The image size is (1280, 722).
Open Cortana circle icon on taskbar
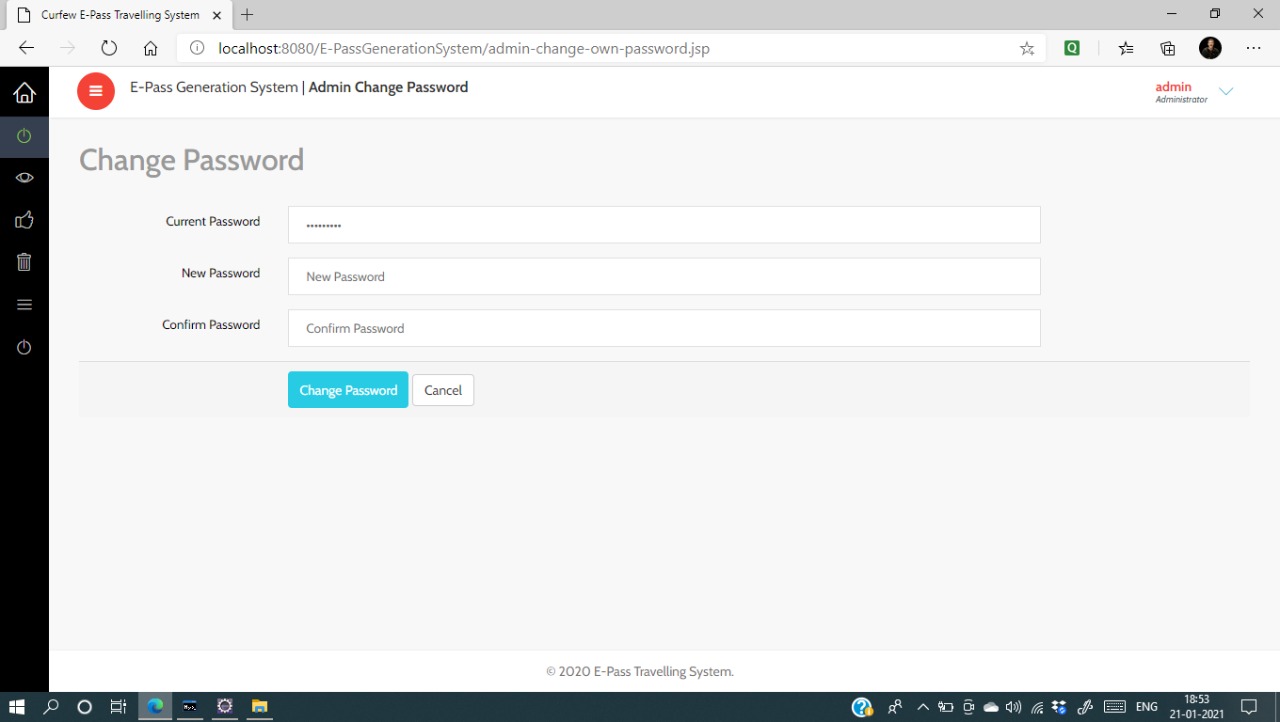(x=85, y=706)
